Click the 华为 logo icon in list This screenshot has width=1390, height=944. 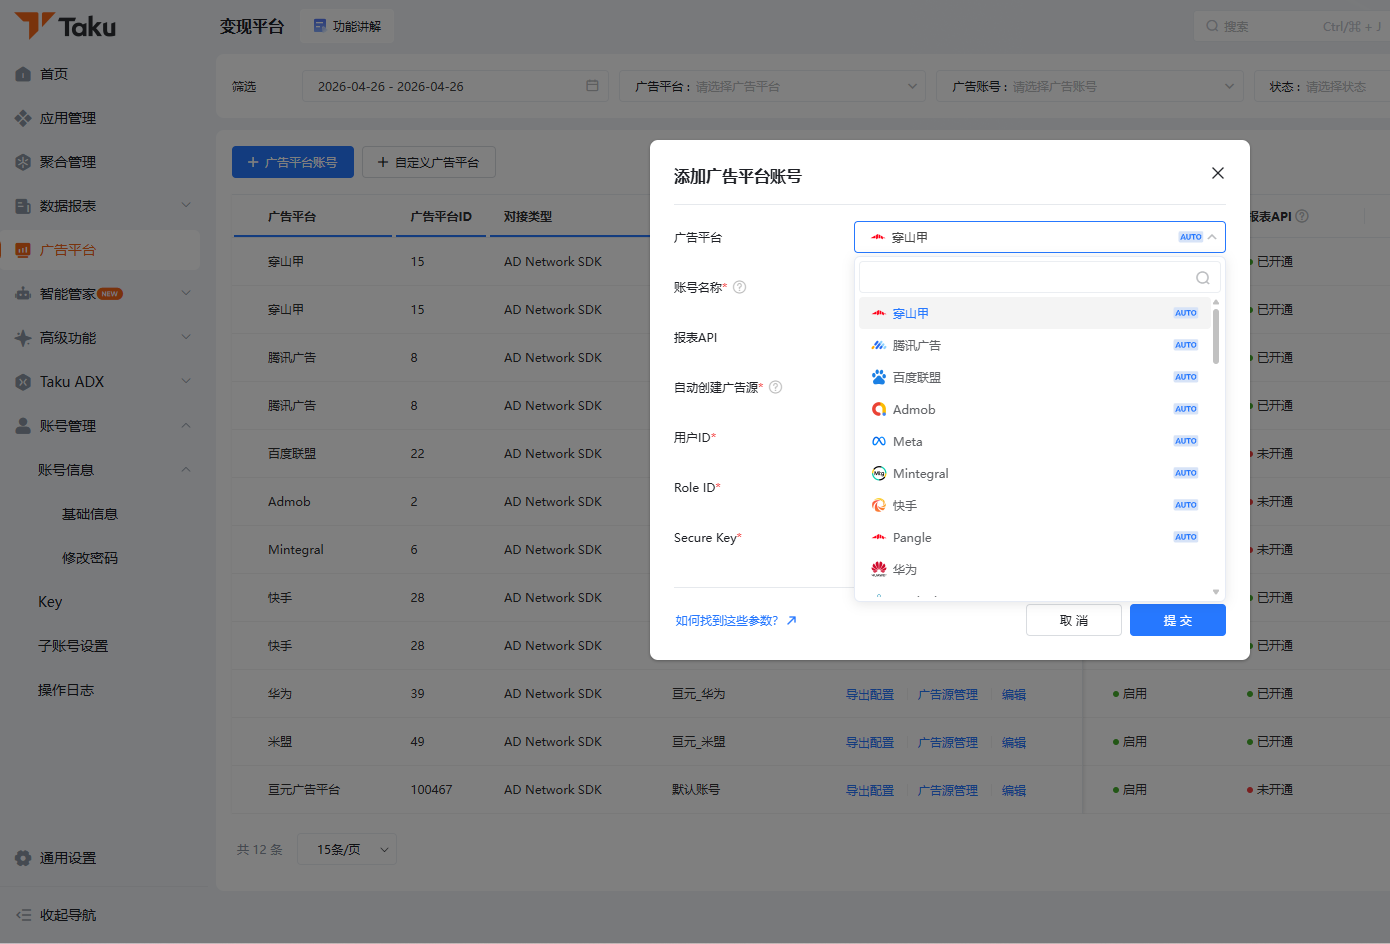point(879,569)
